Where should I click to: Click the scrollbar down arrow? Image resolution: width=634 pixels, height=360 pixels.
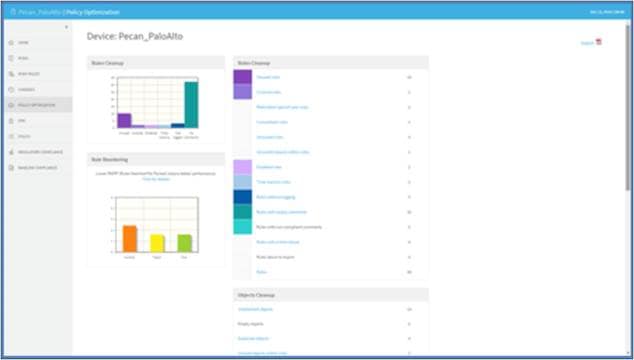click(x=628, y=354)
